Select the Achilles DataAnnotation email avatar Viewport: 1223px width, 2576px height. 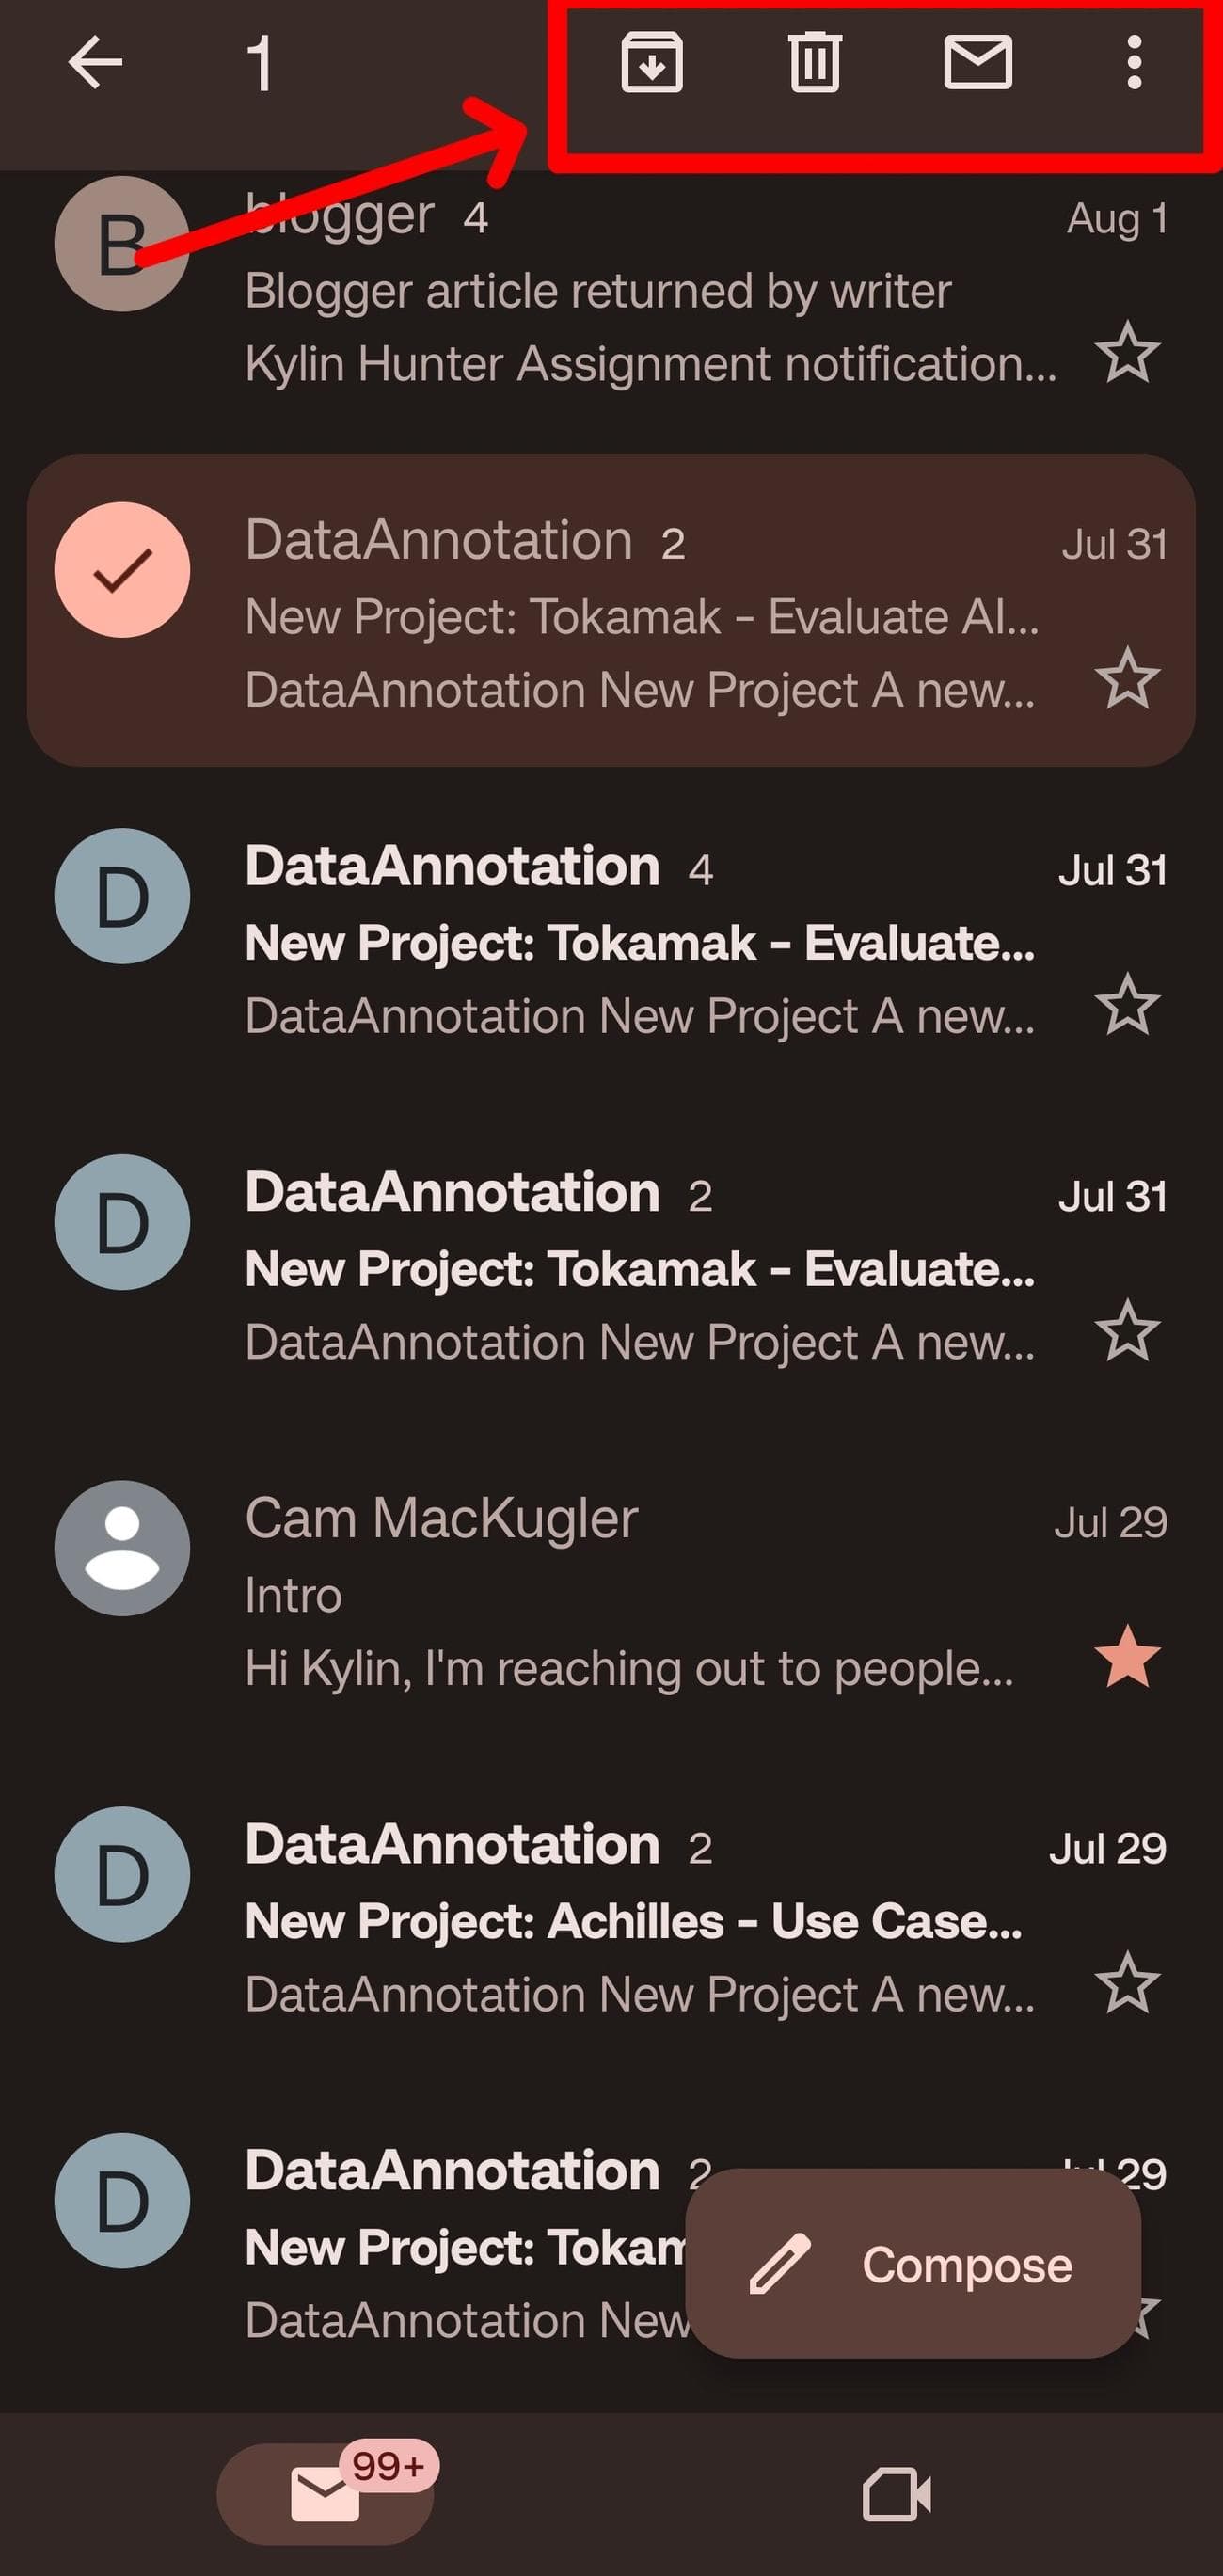[122, 1874]
